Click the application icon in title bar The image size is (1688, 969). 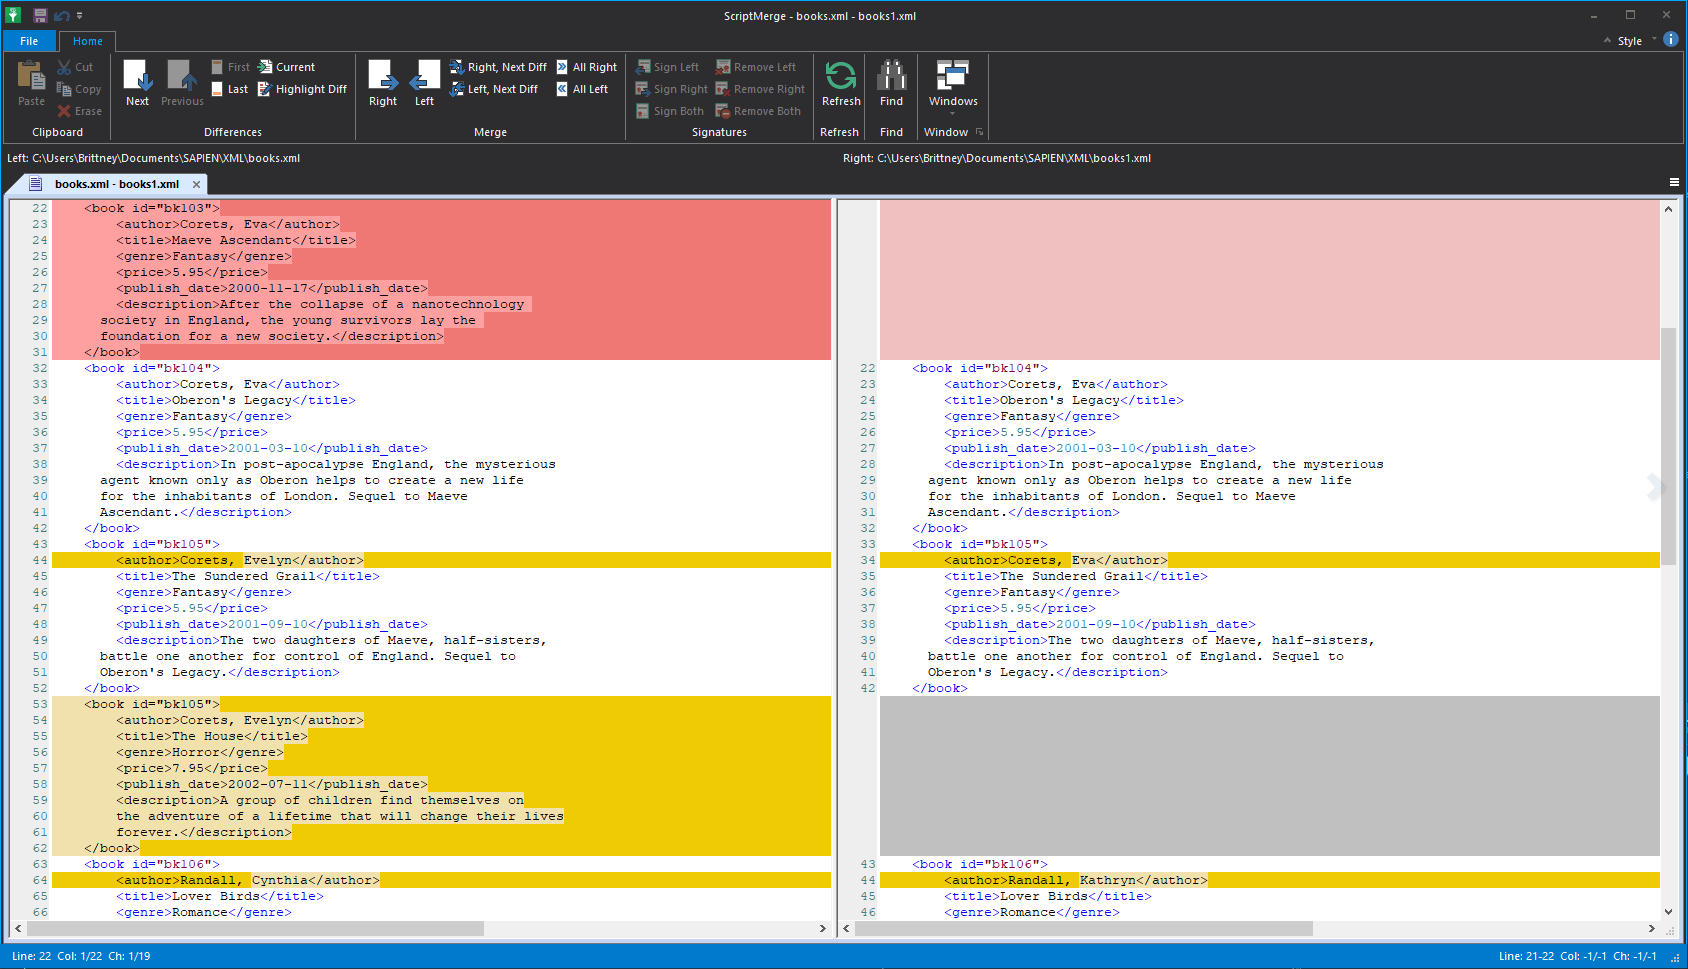(14, 15)
